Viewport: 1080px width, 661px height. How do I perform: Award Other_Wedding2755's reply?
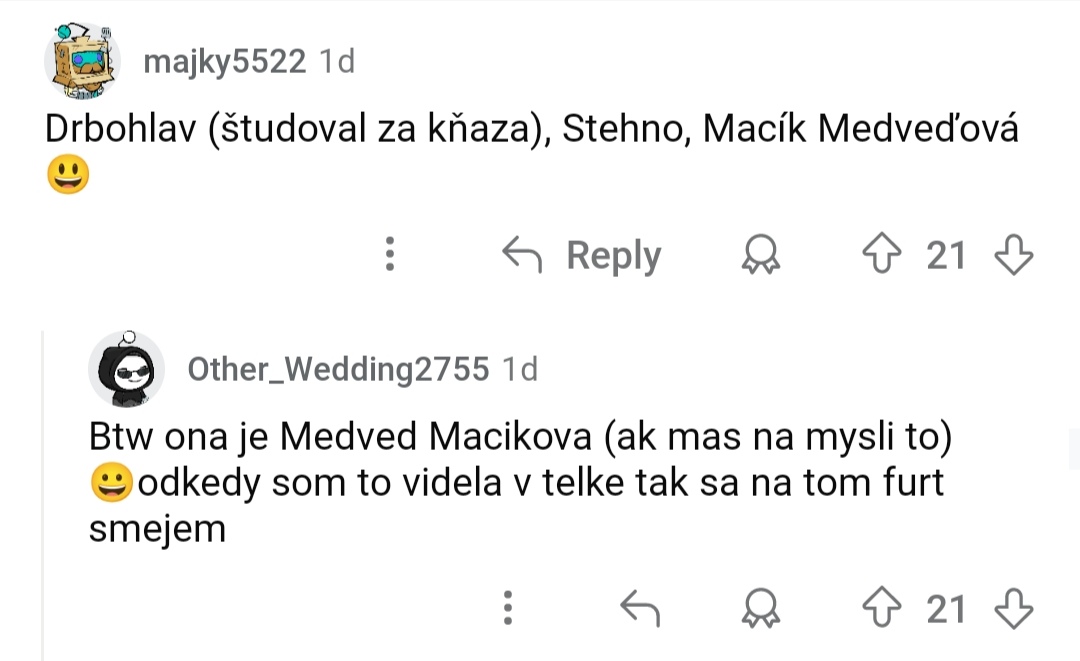coord(761,607)
